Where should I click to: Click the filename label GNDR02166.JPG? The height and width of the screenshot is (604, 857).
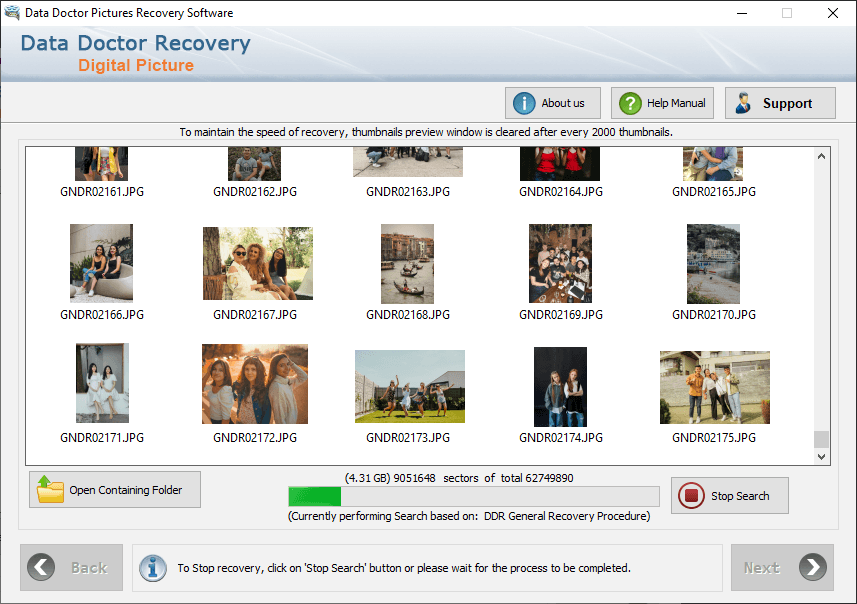point(102,315)
